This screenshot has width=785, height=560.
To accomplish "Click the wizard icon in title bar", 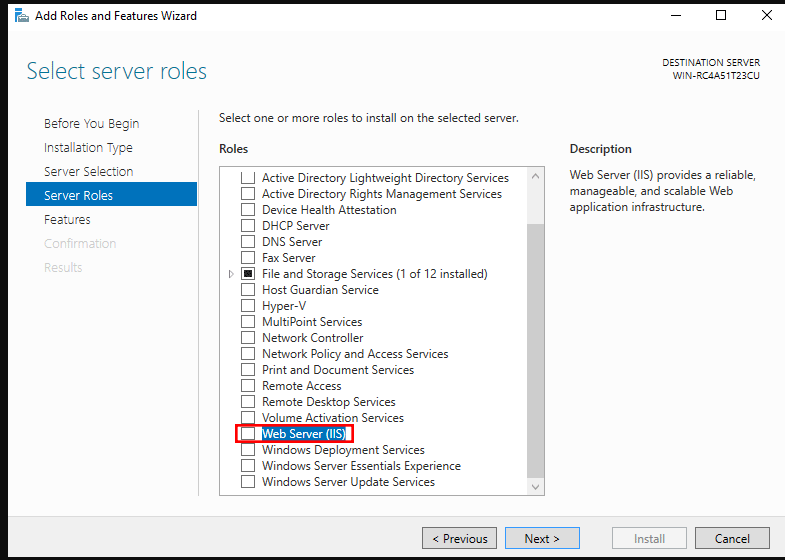I will (22, 16).
